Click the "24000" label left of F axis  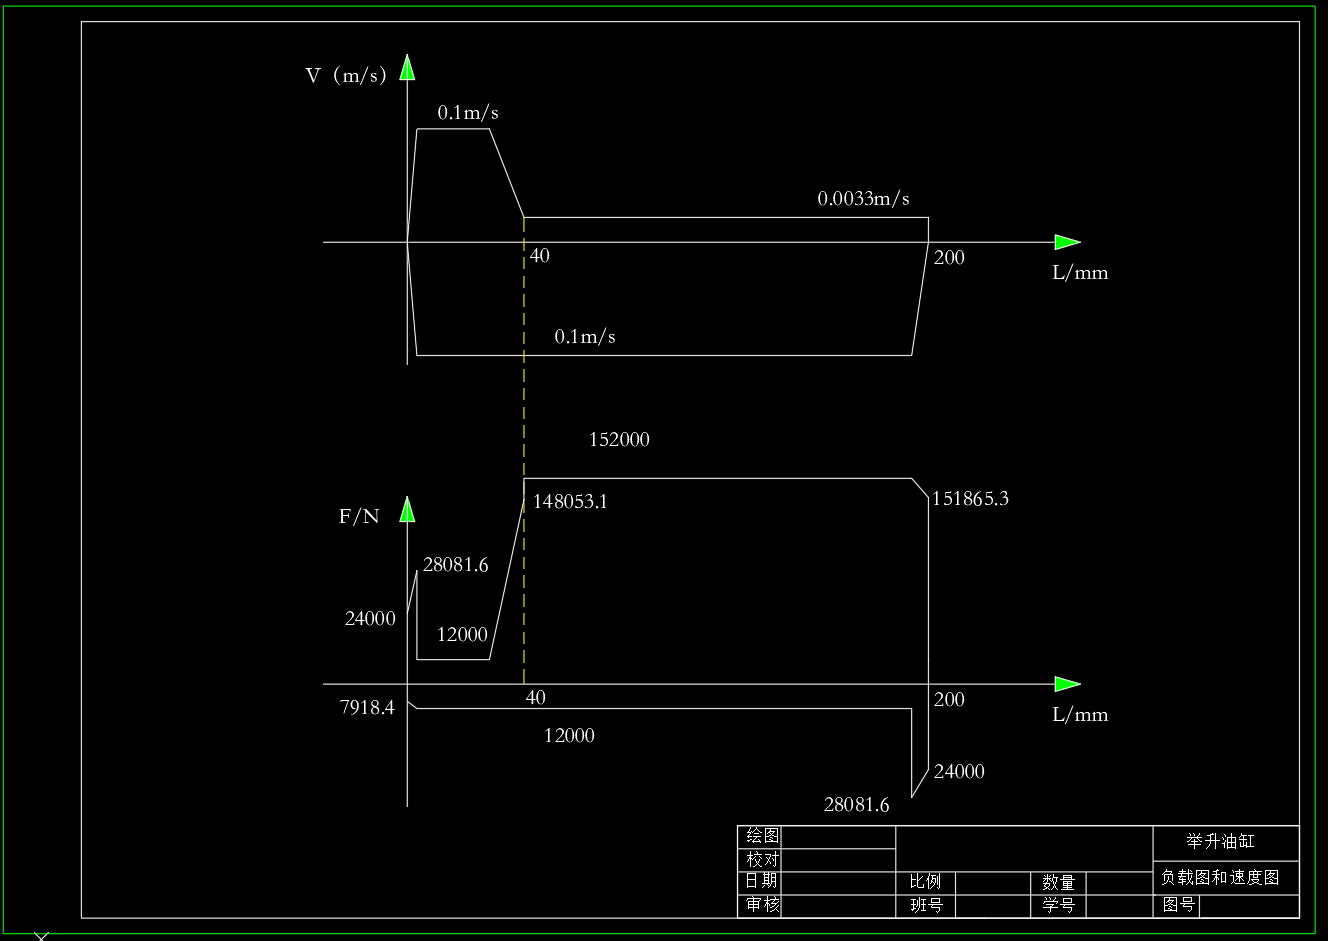370,619
